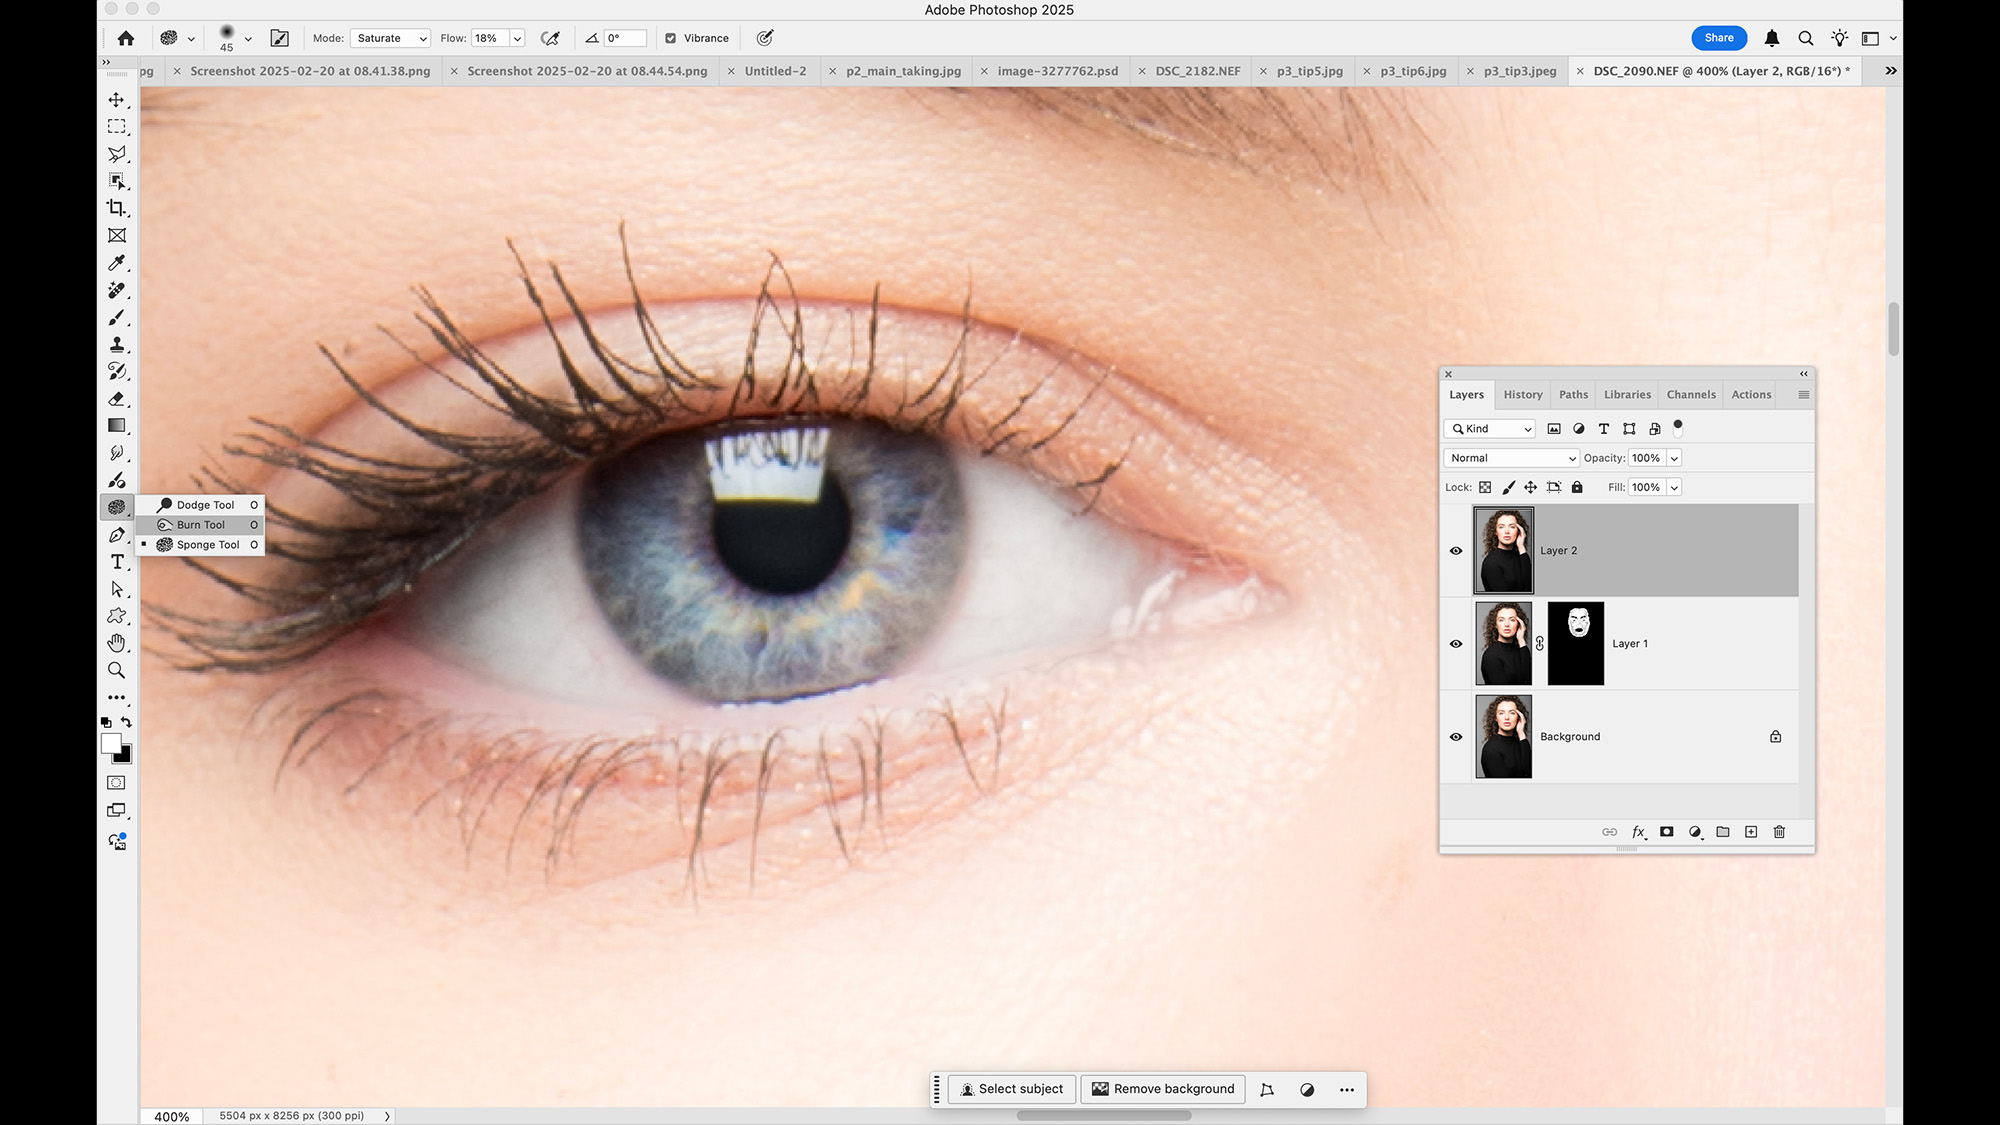Switch to the Channels panel tab
Screen dimensions: 2000x1125
click(x=1691, y=395)
